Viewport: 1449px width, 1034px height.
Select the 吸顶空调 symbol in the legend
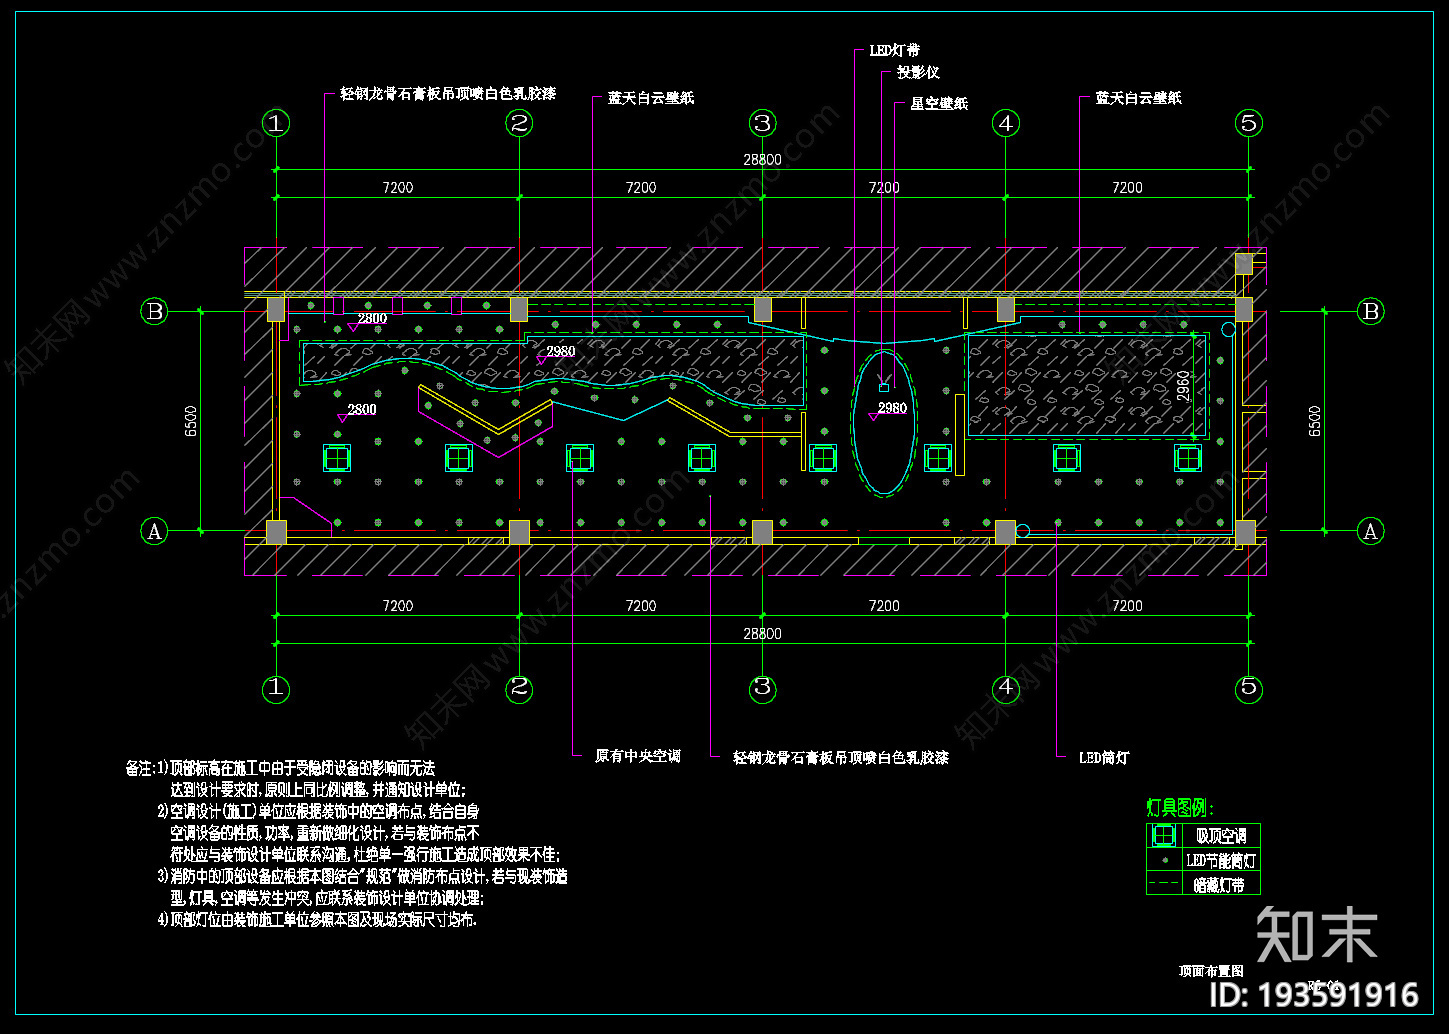(1163, 835)
